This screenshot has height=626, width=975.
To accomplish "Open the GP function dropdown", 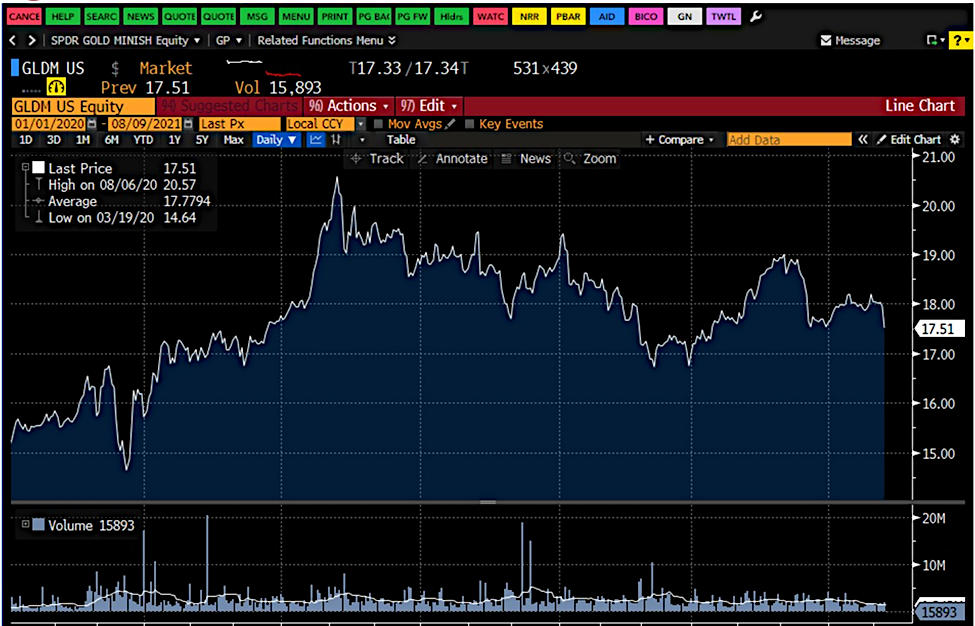I will (x=229, y=40).
